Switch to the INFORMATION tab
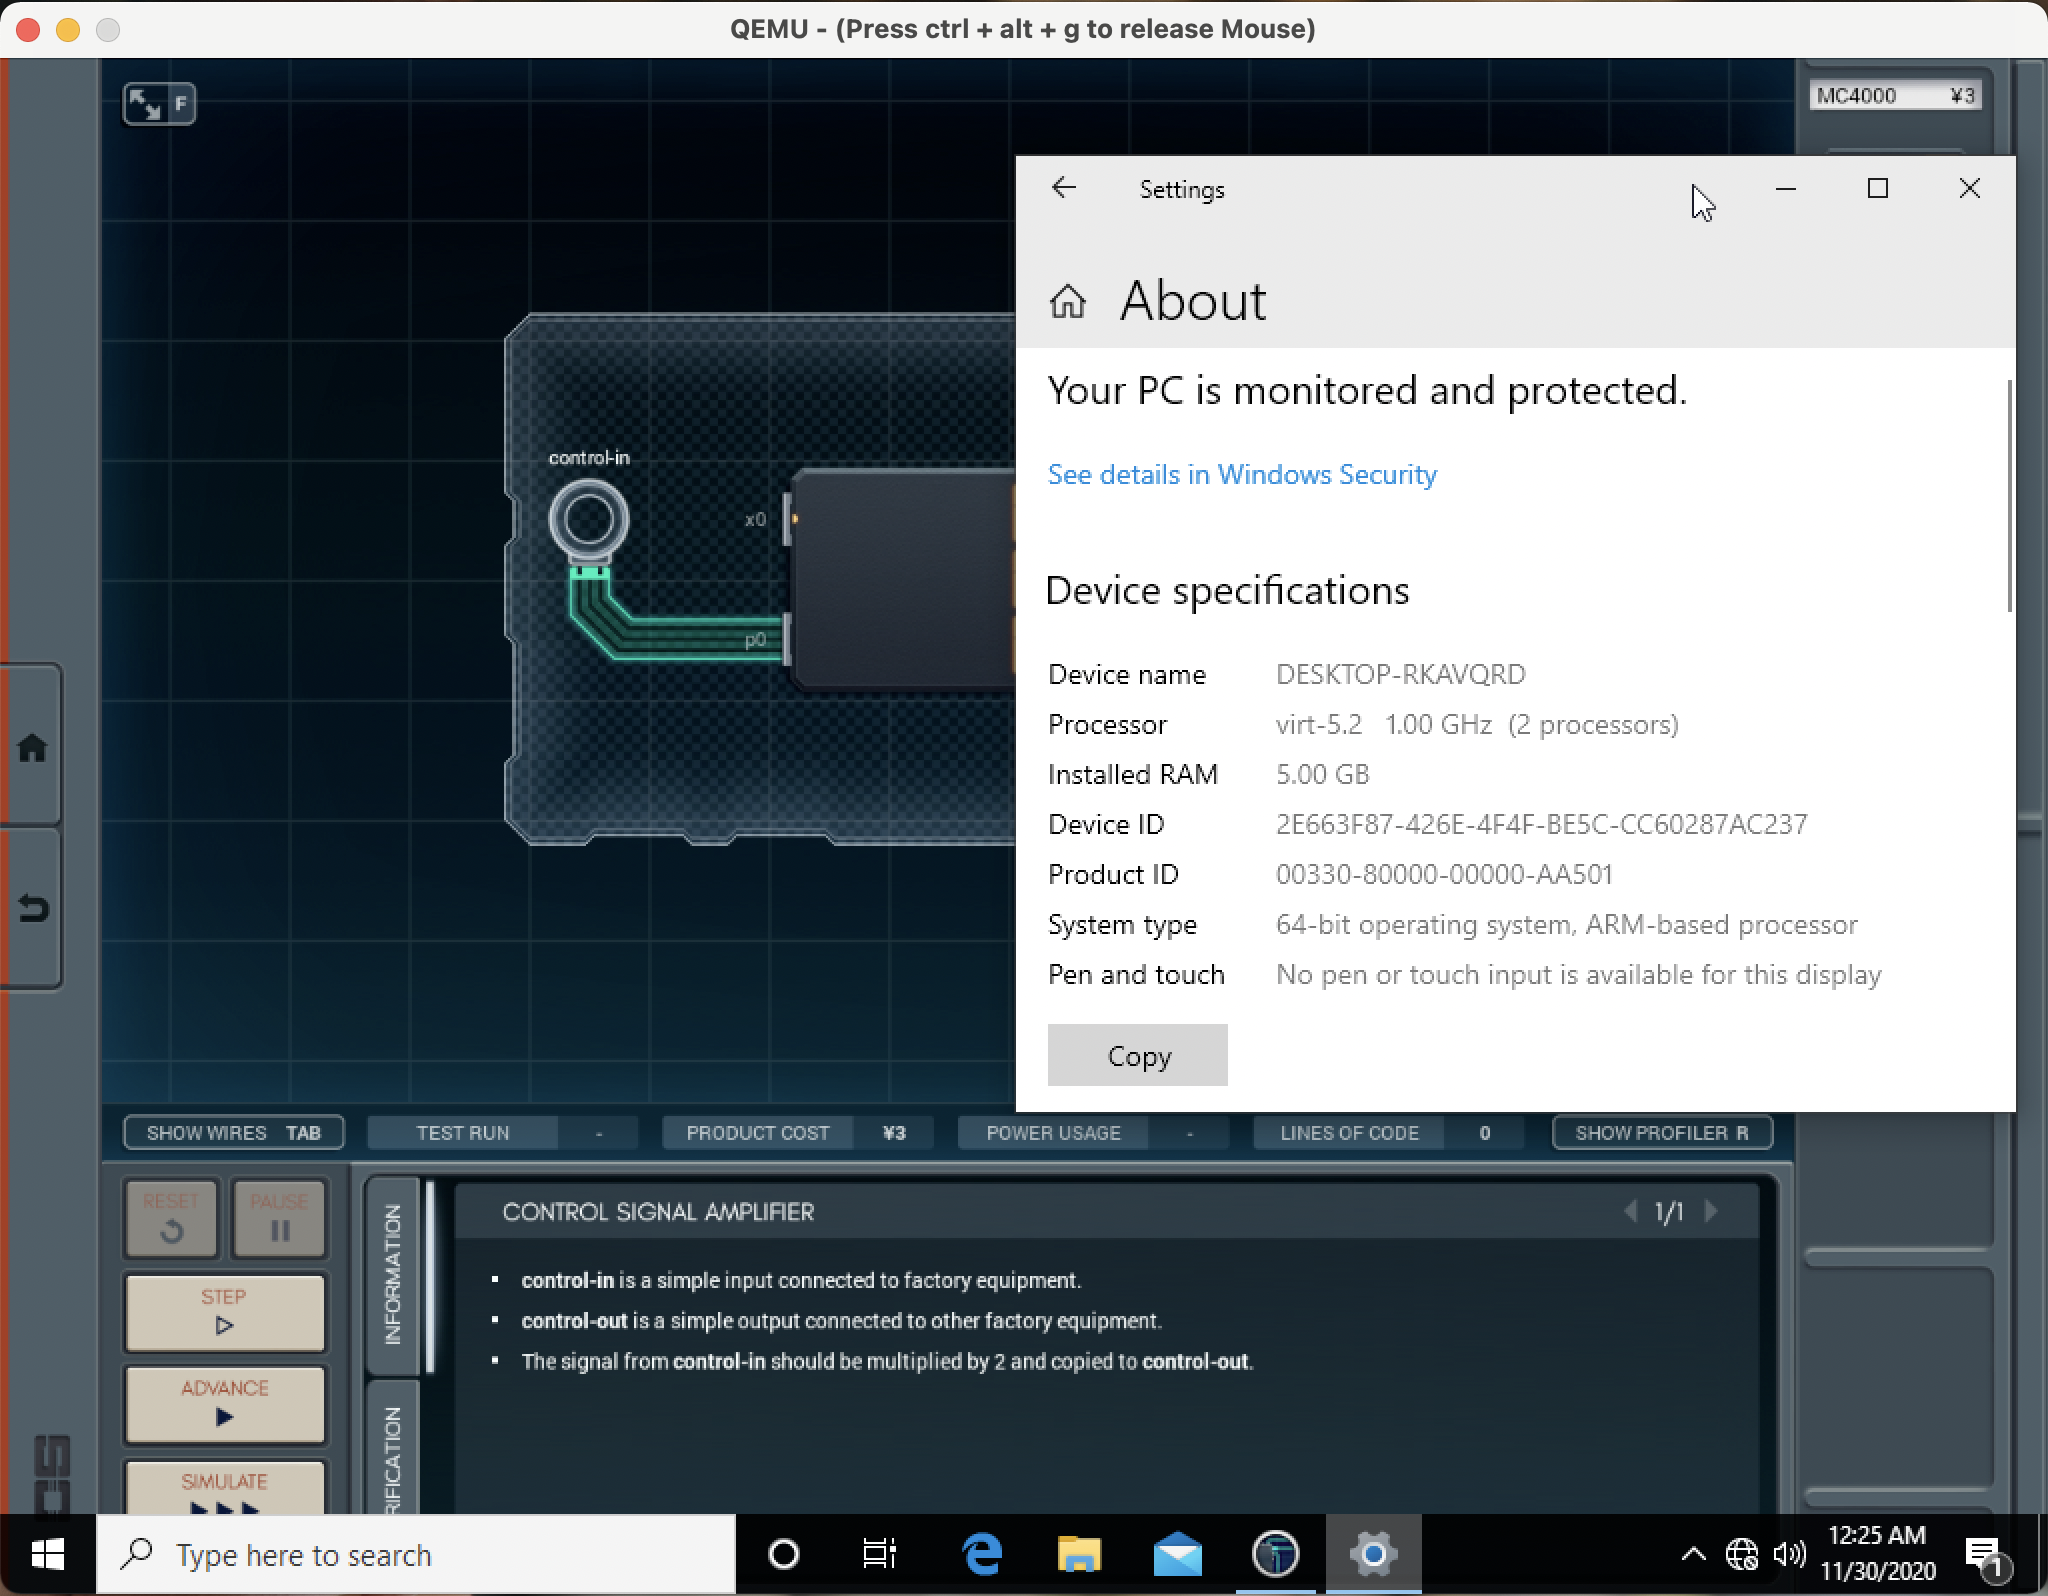This screenshot has width=2048, height=1596. point(392,1274)
